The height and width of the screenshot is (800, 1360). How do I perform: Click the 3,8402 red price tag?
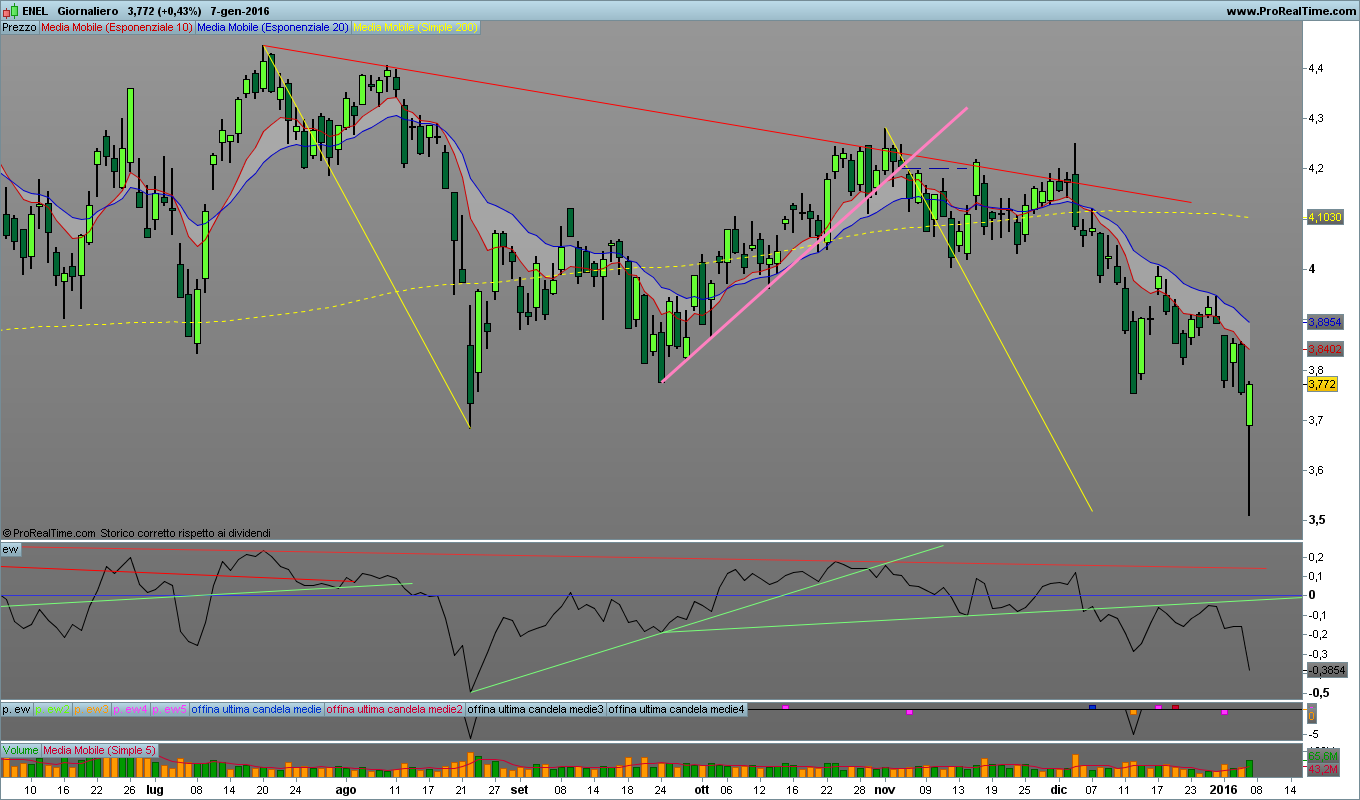[x=1325, y=349]
